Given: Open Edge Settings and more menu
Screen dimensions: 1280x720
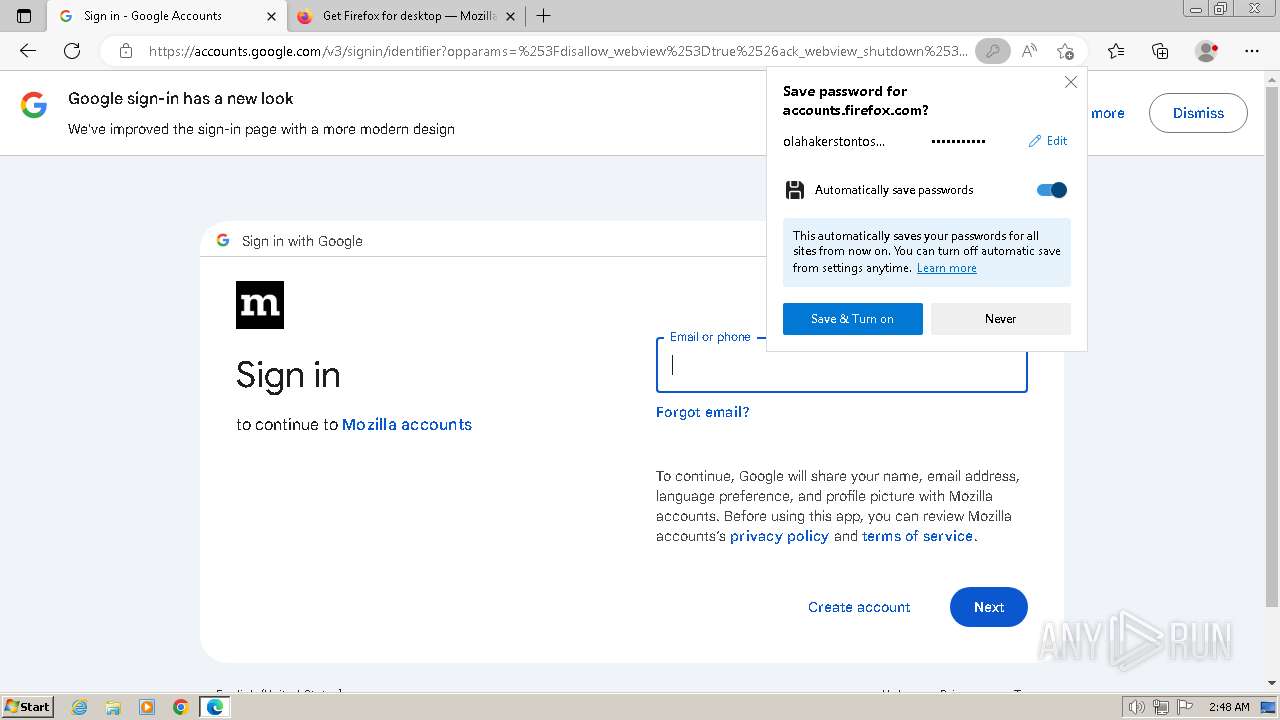Looking at the screenshot, I should point(1252,51).
